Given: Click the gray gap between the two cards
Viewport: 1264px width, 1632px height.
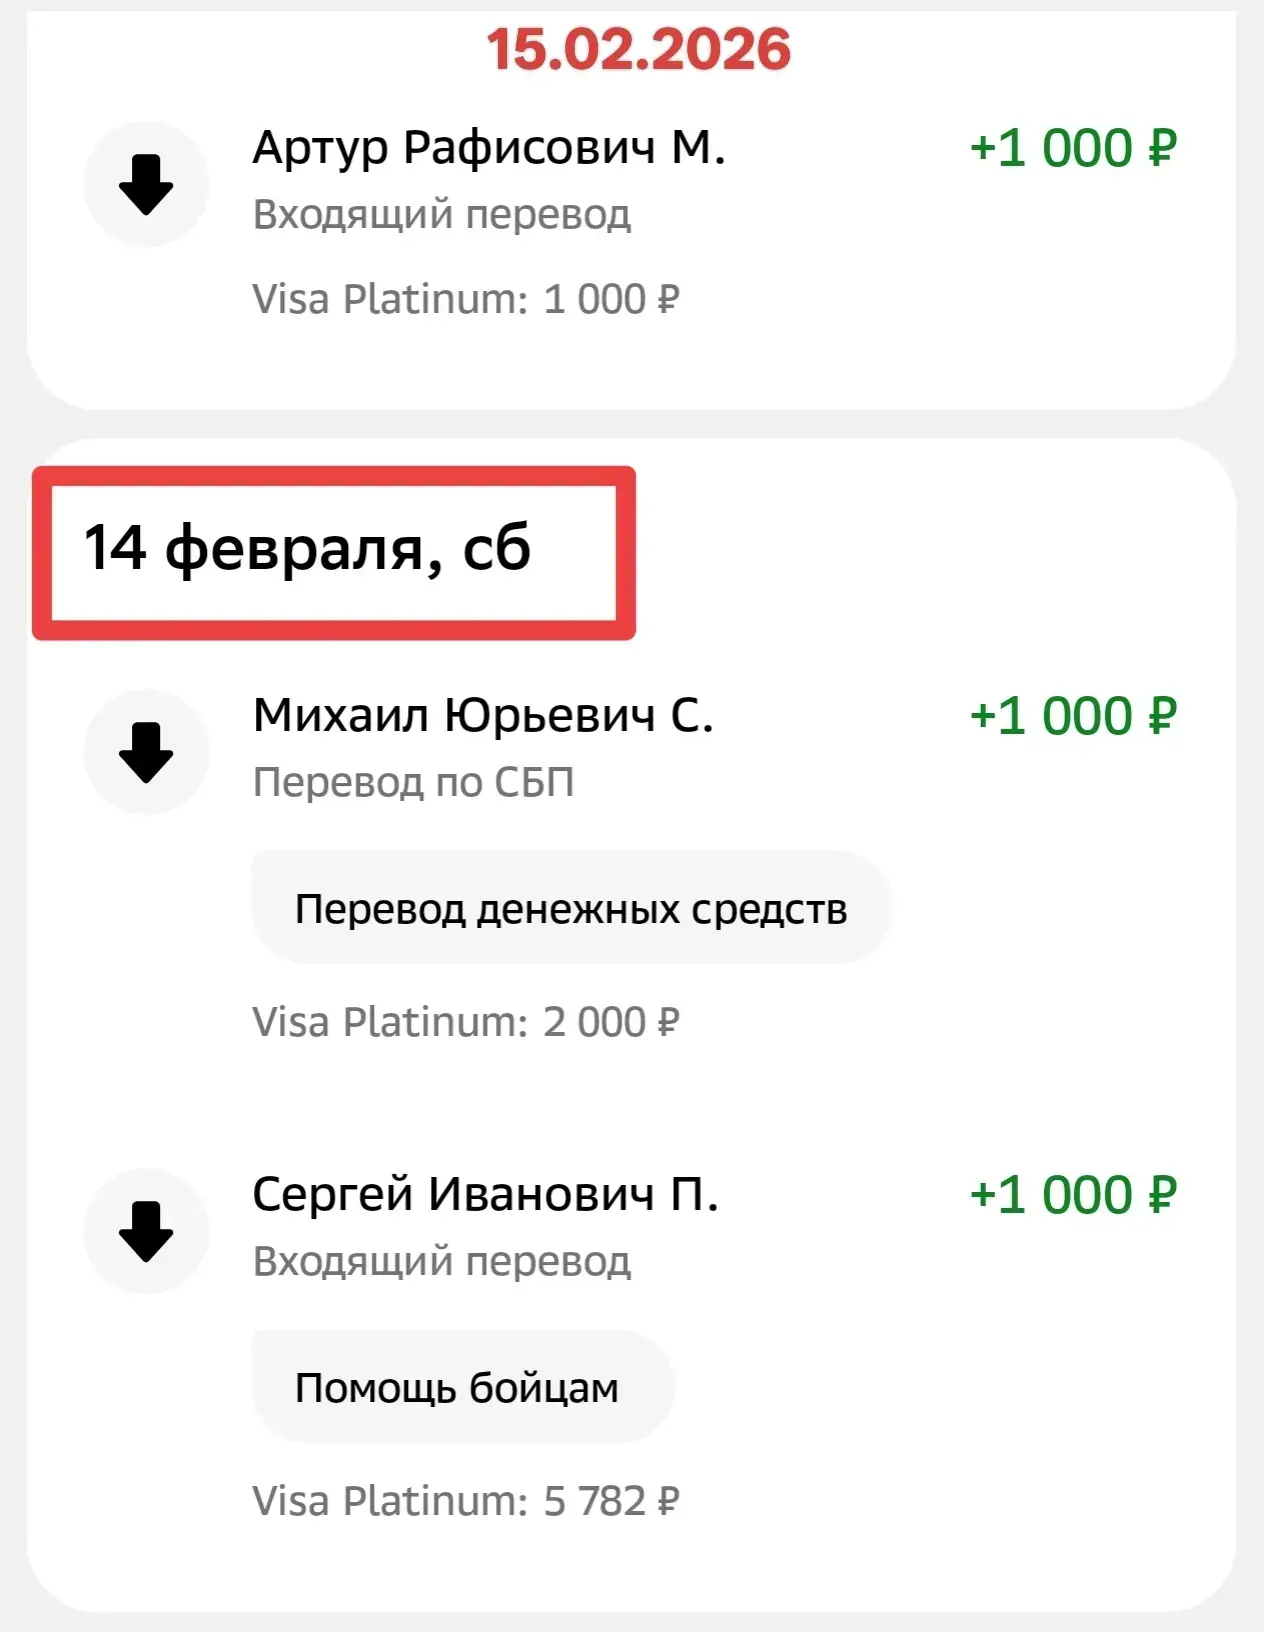Looking at the screenshot, I should [x=632, y=424].
